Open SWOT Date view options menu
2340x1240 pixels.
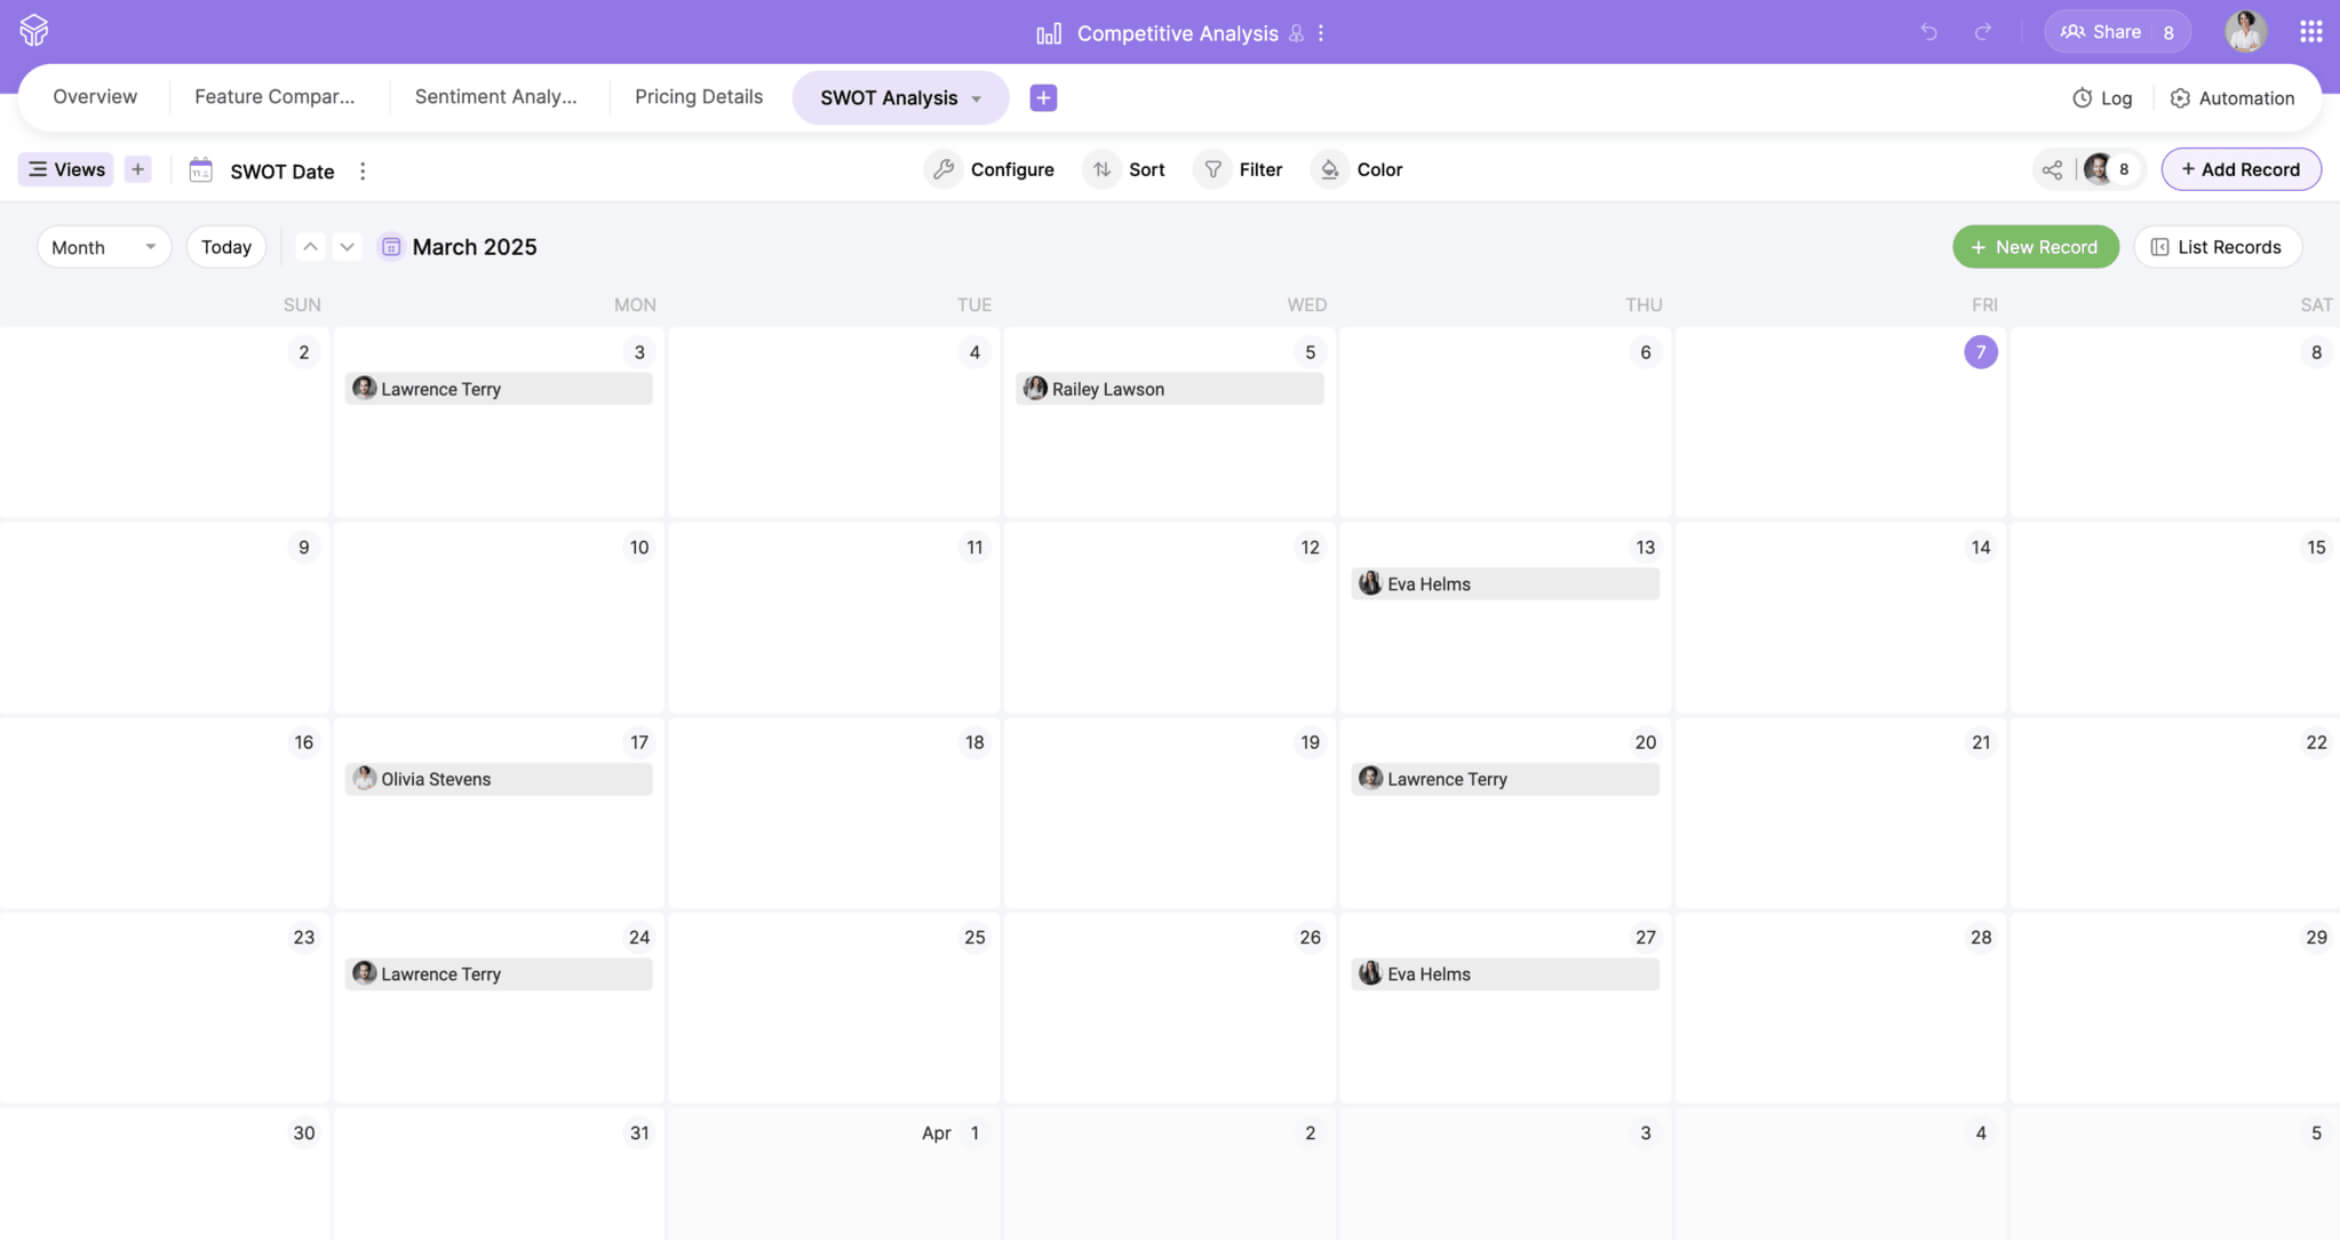pyautogui.click(x=363, y=171)
